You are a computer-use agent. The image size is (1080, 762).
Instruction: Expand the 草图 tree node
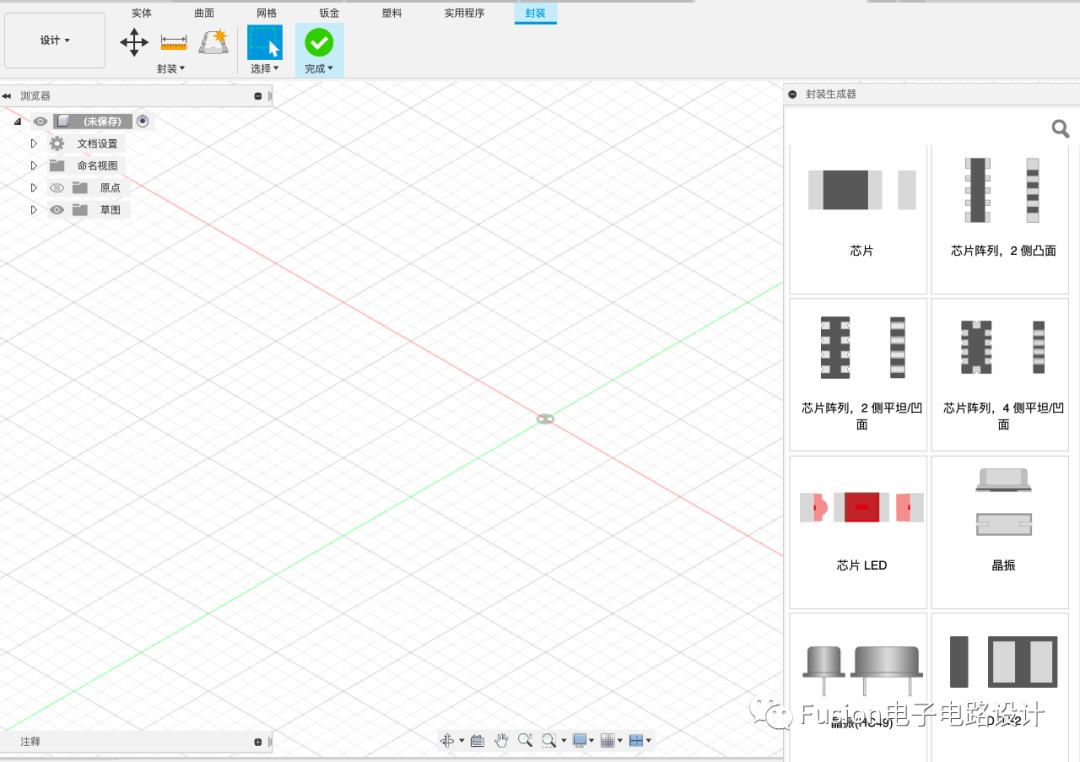coord(33,209)
